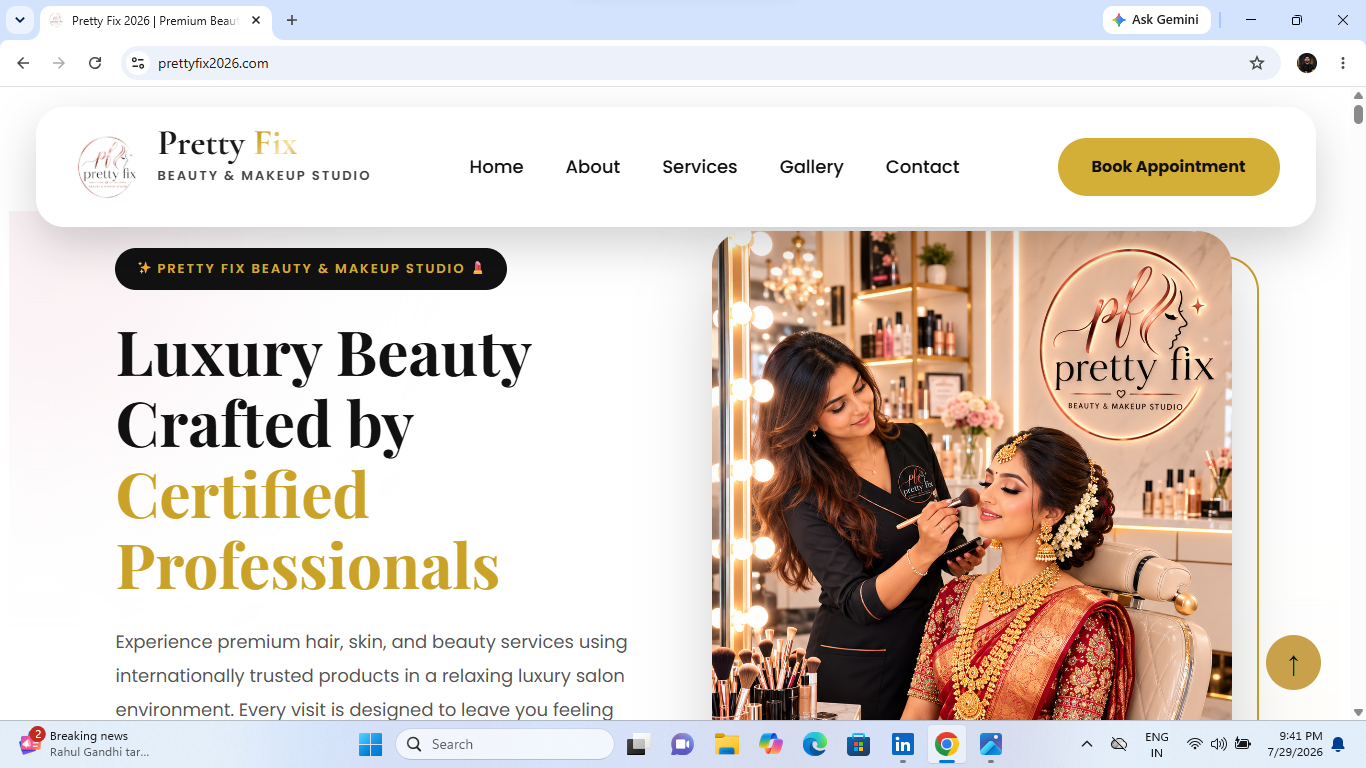View site information icon in address bar
The height and width of the screenshot is (768, 1366).
139,63
